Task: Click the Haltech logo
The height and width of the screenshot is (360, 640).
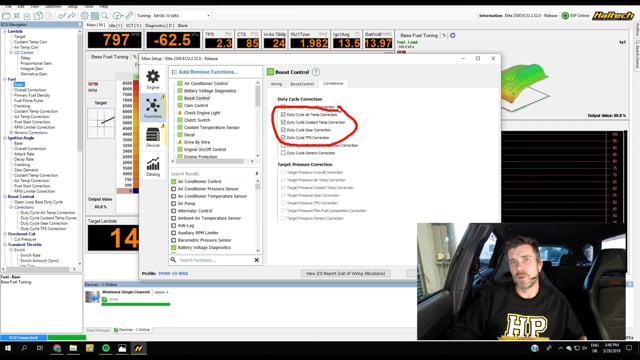Action: (x=613, y=16)
